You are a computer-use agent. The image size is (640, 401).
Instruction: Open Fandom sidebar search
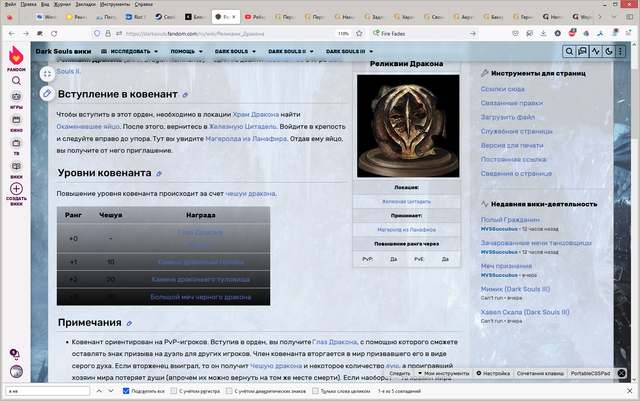tap(16, 81)
